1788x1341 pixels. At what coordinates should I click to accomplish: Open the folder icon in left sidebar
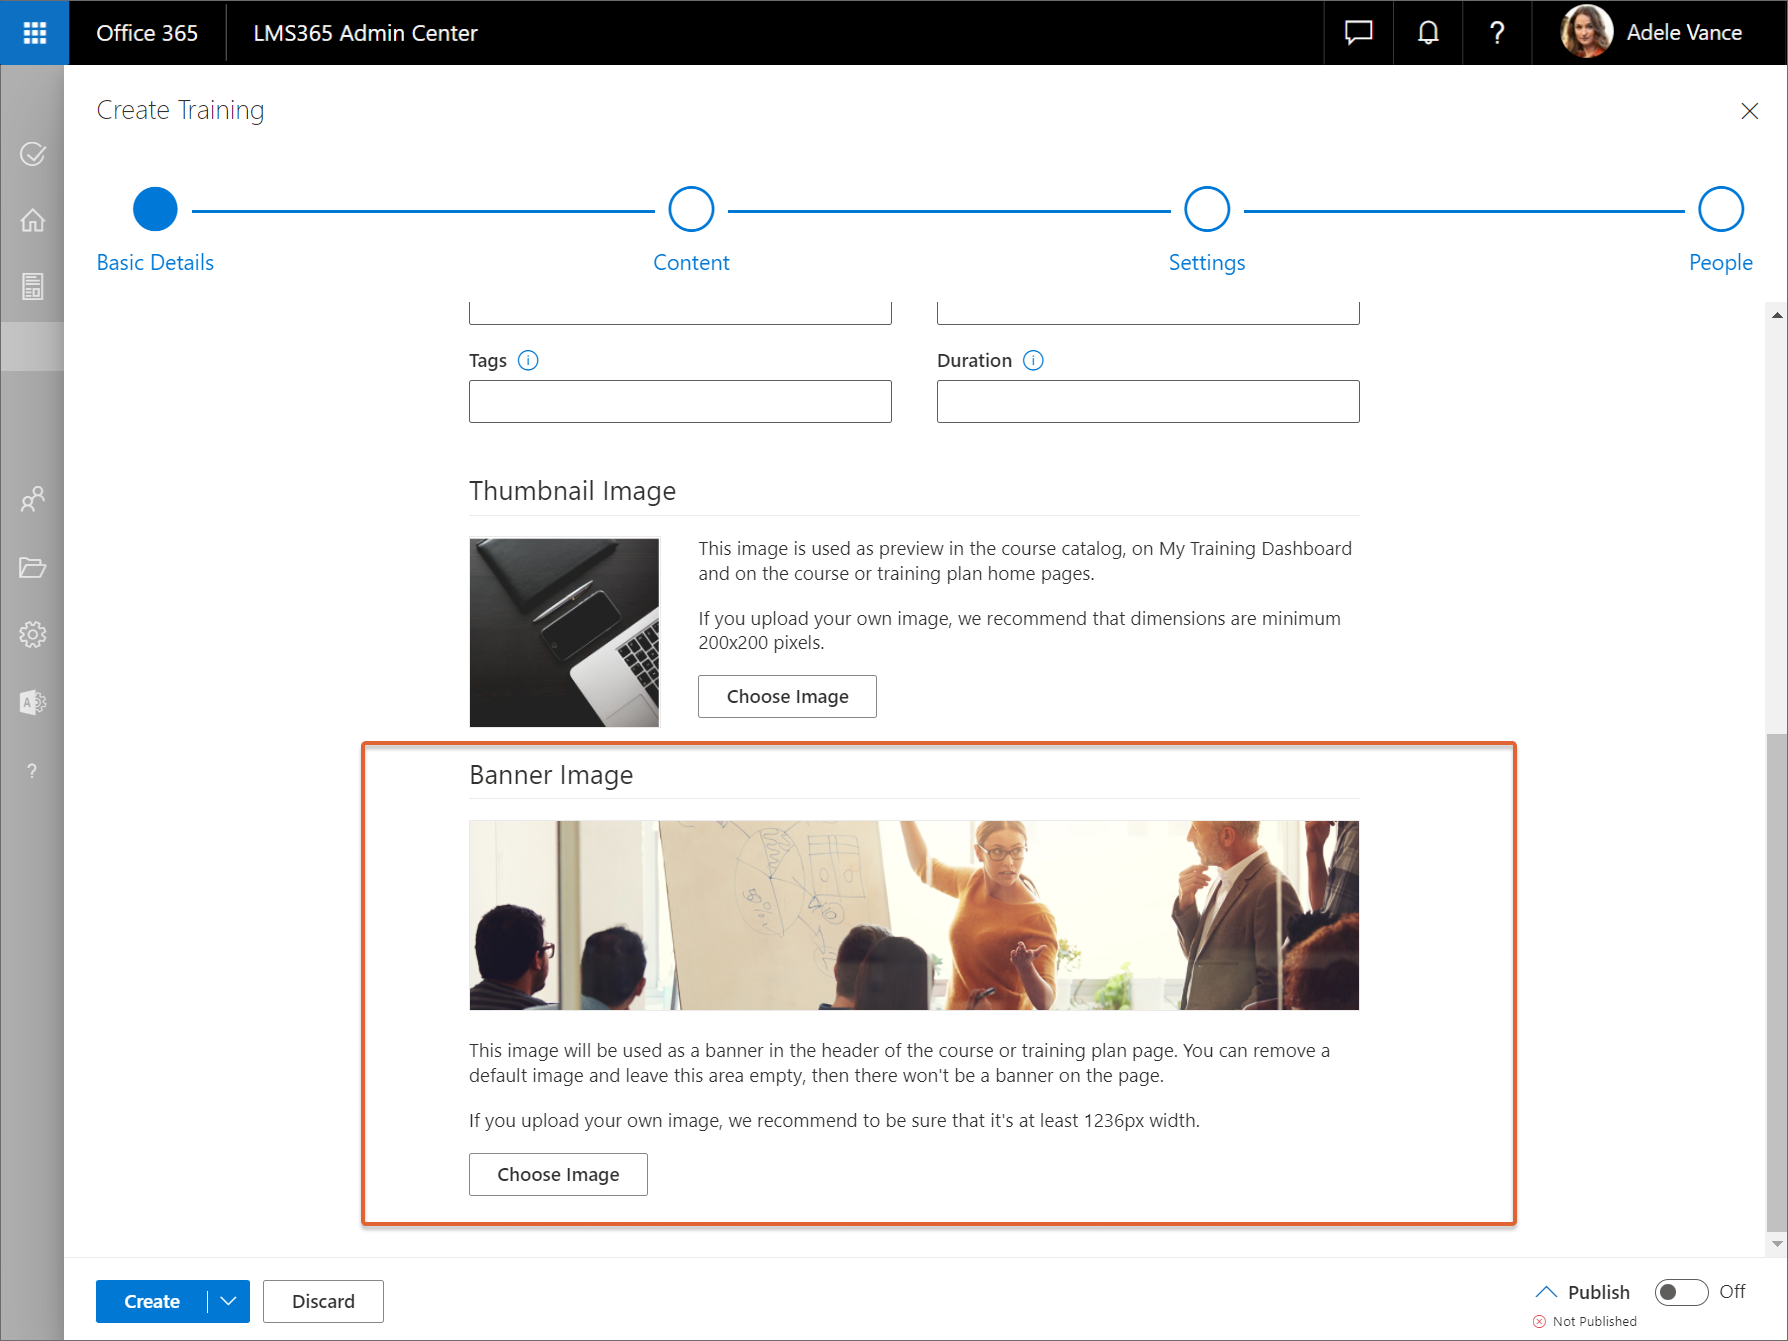pyautogui.click(x=33, y=568)
